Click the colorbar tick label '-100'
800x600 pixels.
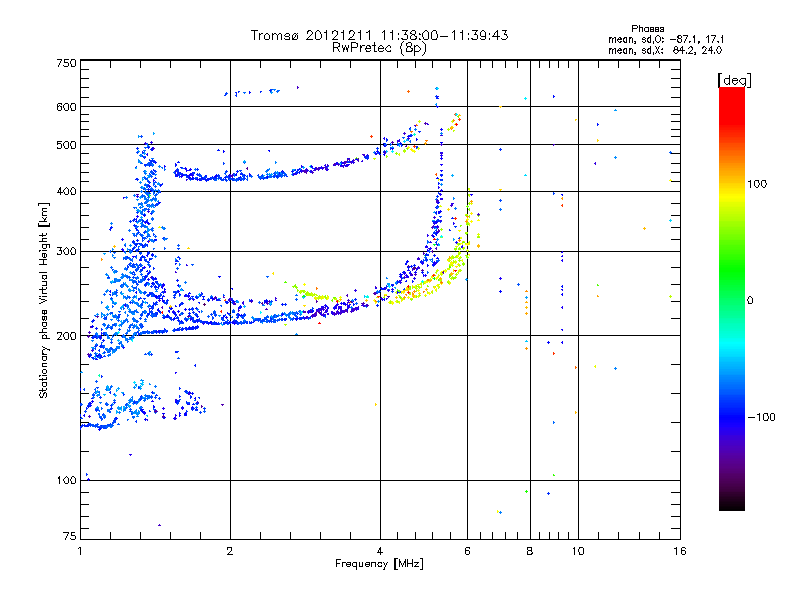(x=761, y=417)
